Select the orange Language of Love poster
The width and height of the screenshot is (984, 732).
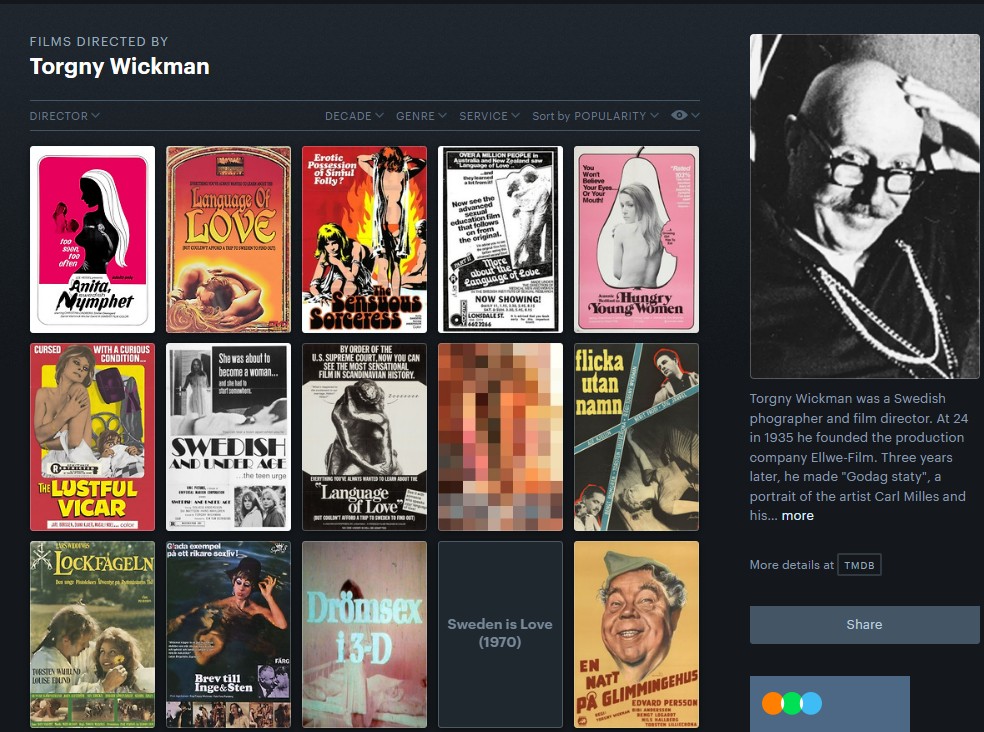[x=228, y=239]
